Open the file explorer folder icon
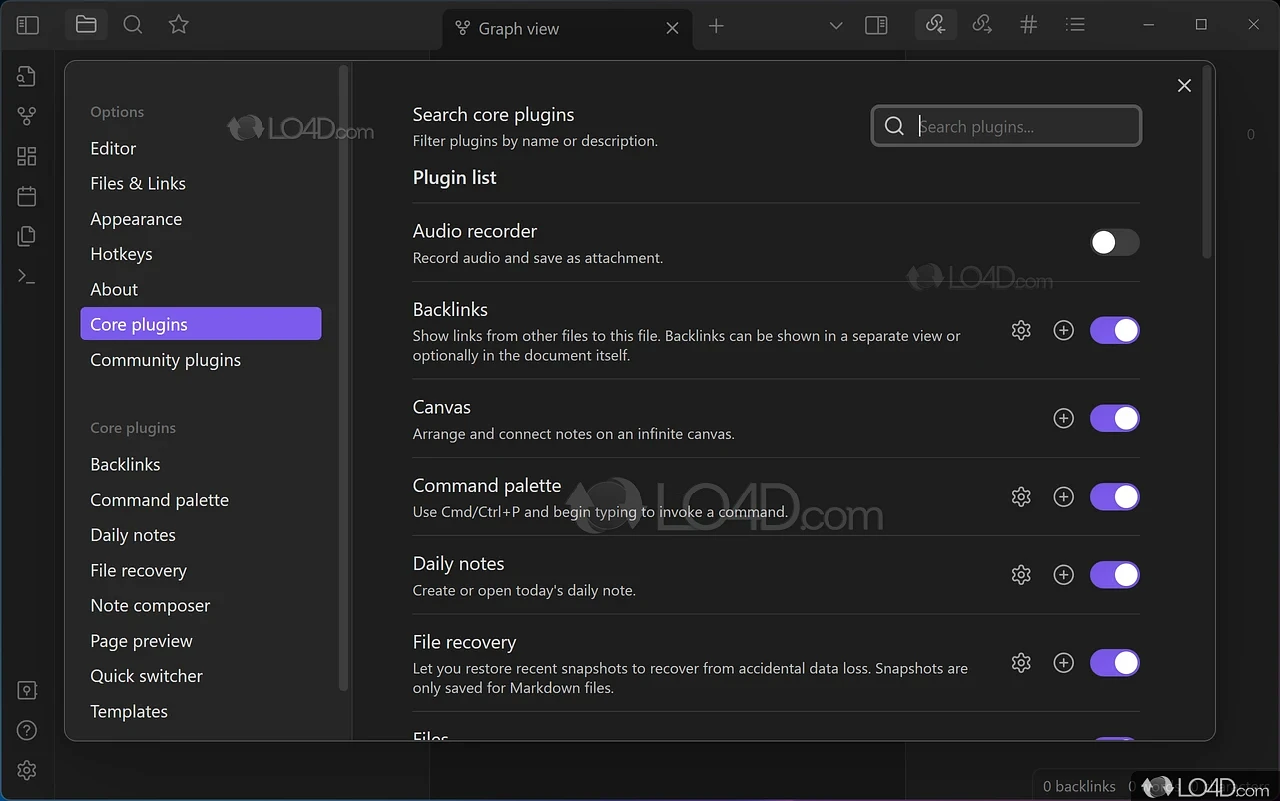Viewport: 1280px width, 801px height. point(86,25)
